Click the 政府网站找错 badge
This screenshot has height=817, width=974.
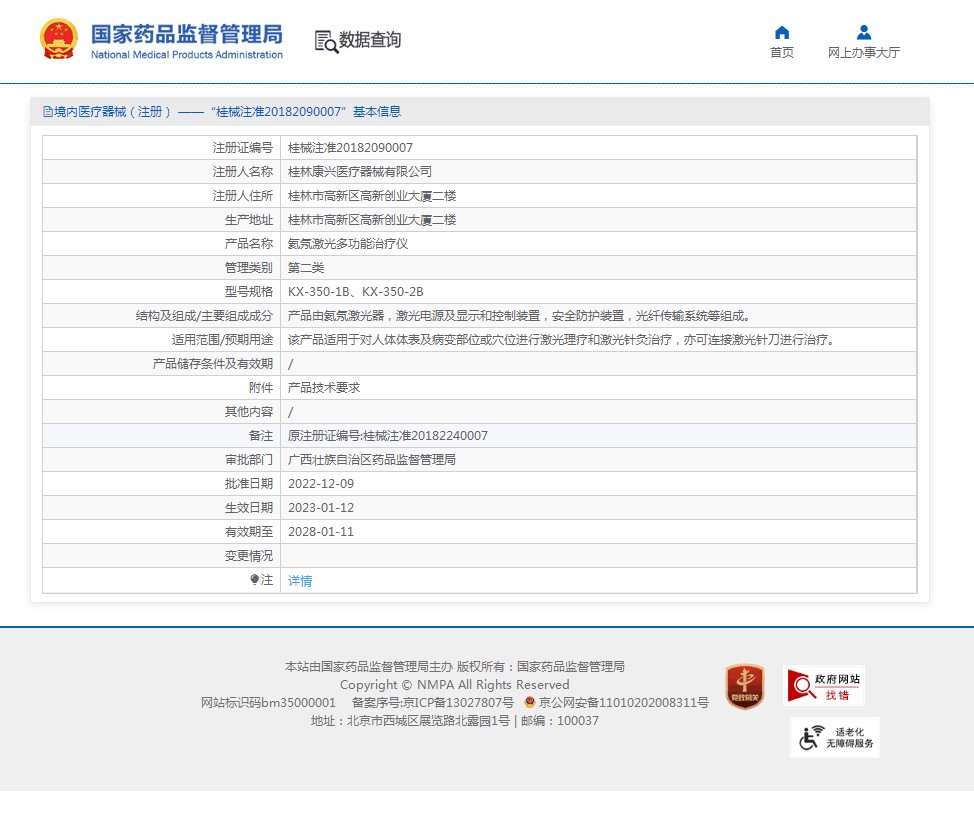[x=824, y=686]
